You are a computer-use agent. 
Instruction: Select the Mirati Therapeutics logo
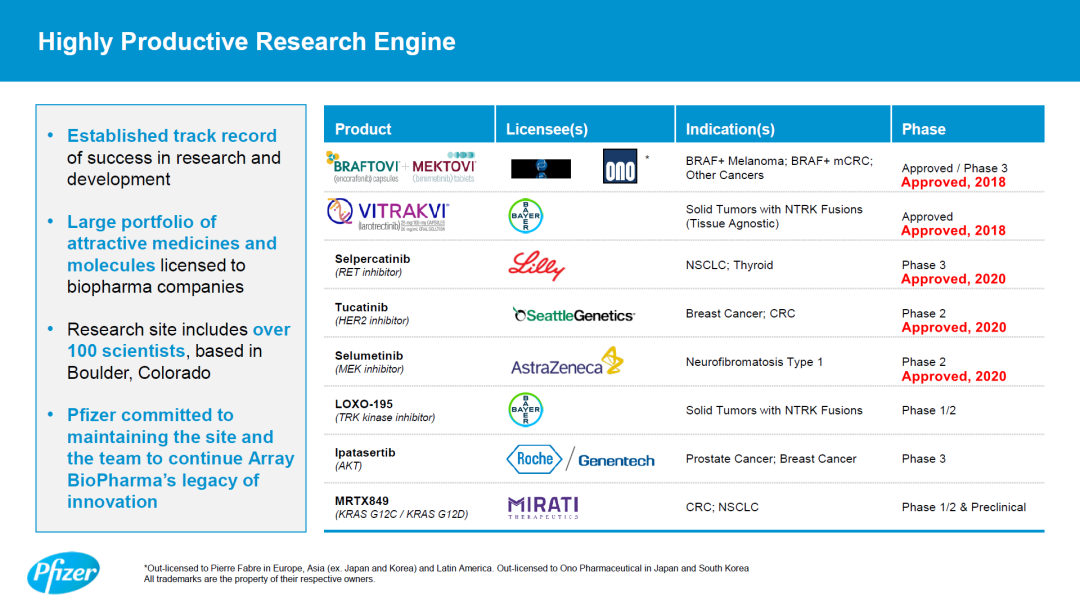pyautogui.click(x=543, y=507)
